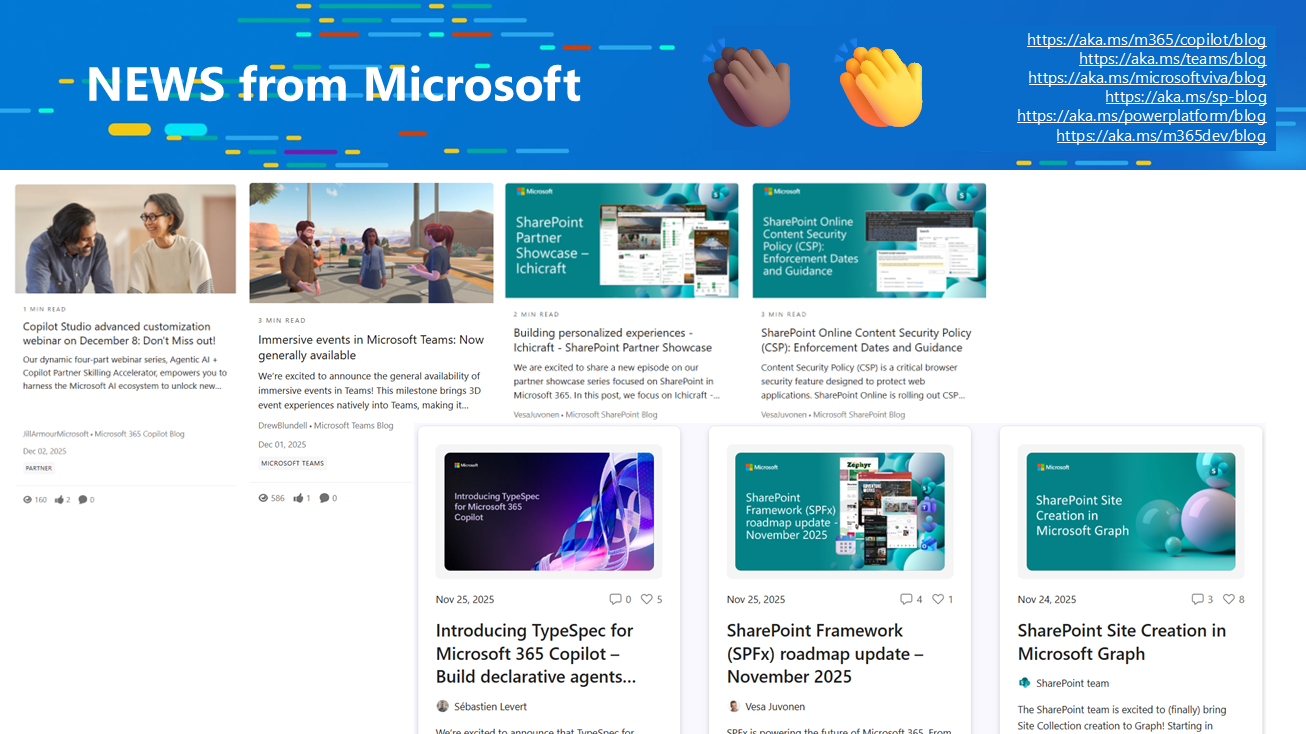This screenshot has height=734, width=1306.
Task: Open comments on SPFx roadmap update card
Action: (x=906, y=599)
